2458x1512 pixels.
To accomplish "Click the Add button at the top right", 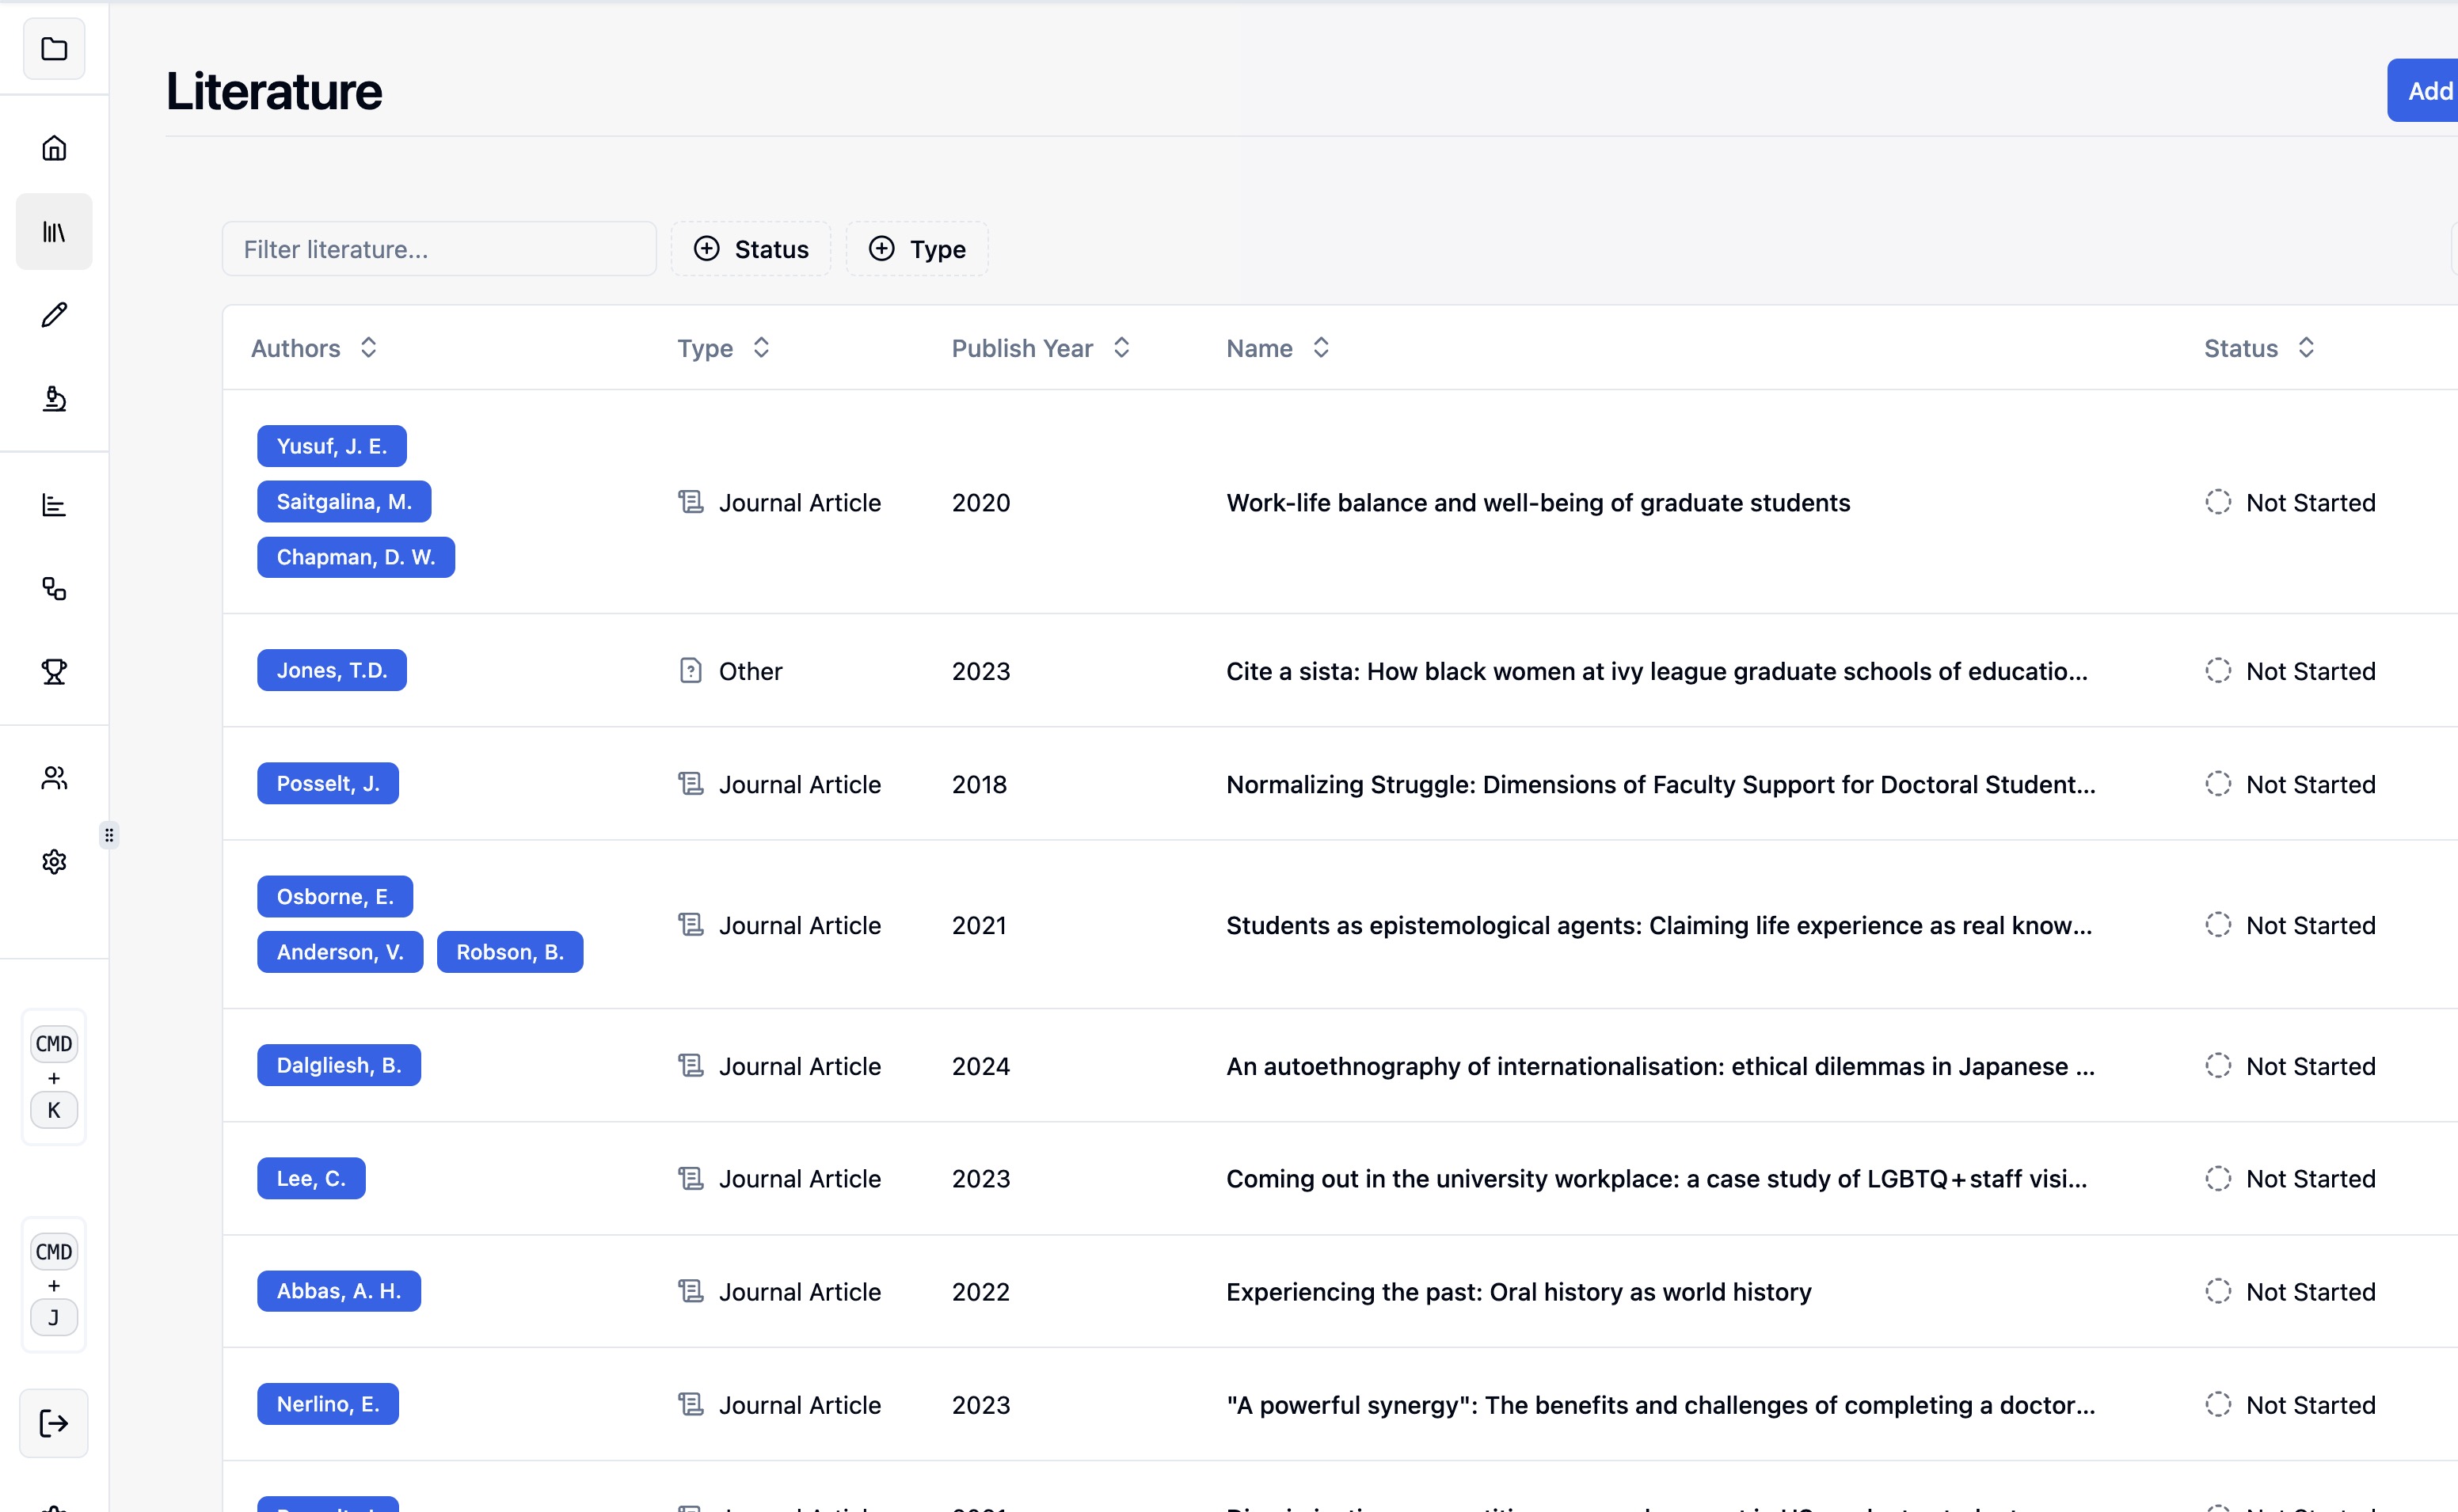I will (x=2423, y=91).
